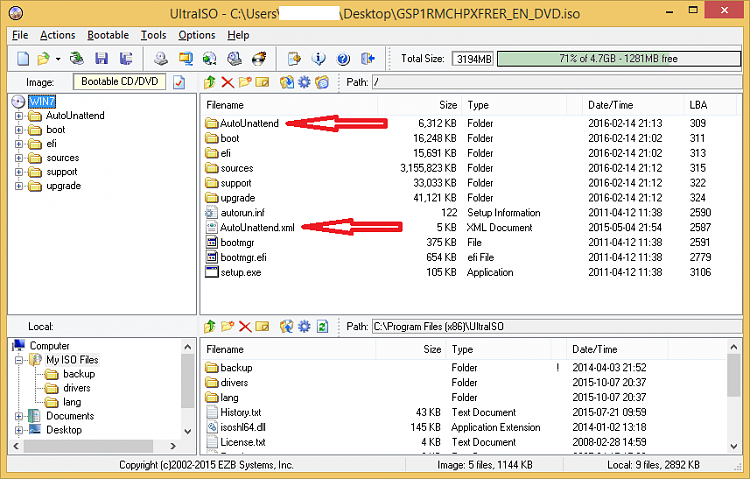750x479 pixels.
Task: Click the blue Help question mark icon
Action: pyautogui.click(x=343, y=58)
